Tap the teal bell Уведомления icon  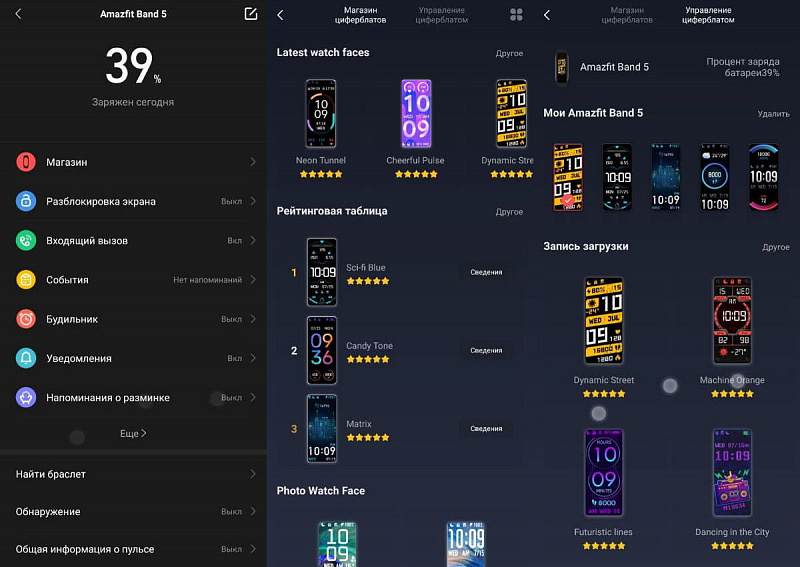[x=26, y=358]
